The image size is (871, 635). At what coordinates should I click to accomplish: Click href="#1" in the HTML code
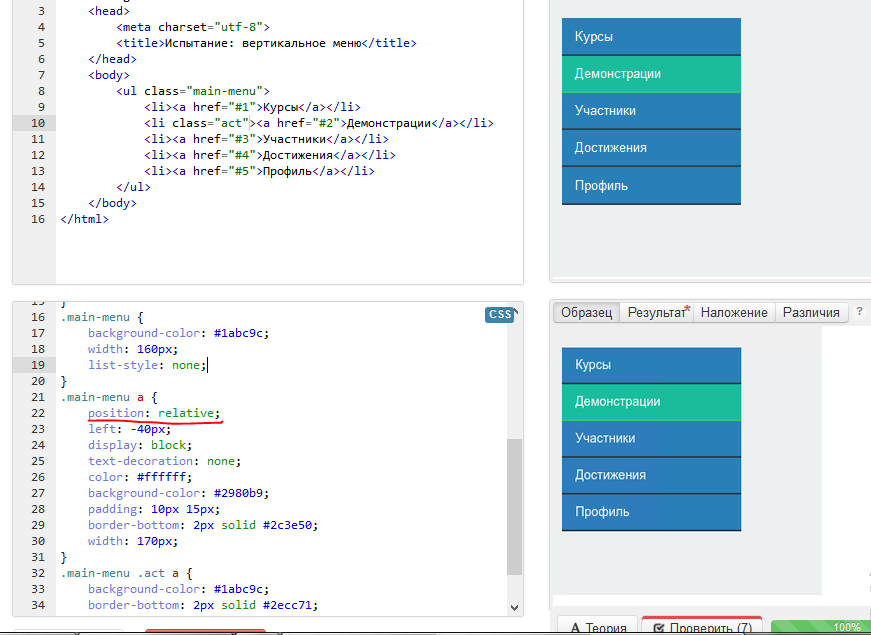click(x=224, y=107)
